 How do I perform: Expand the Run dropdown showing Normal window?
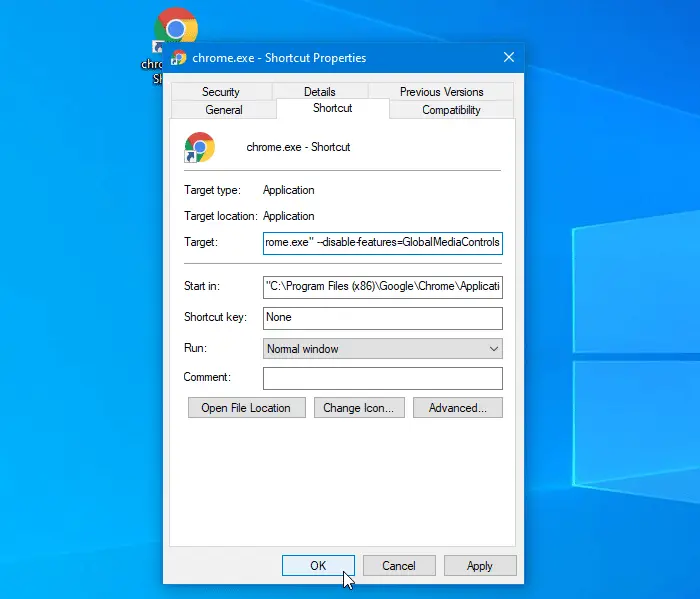383,349
